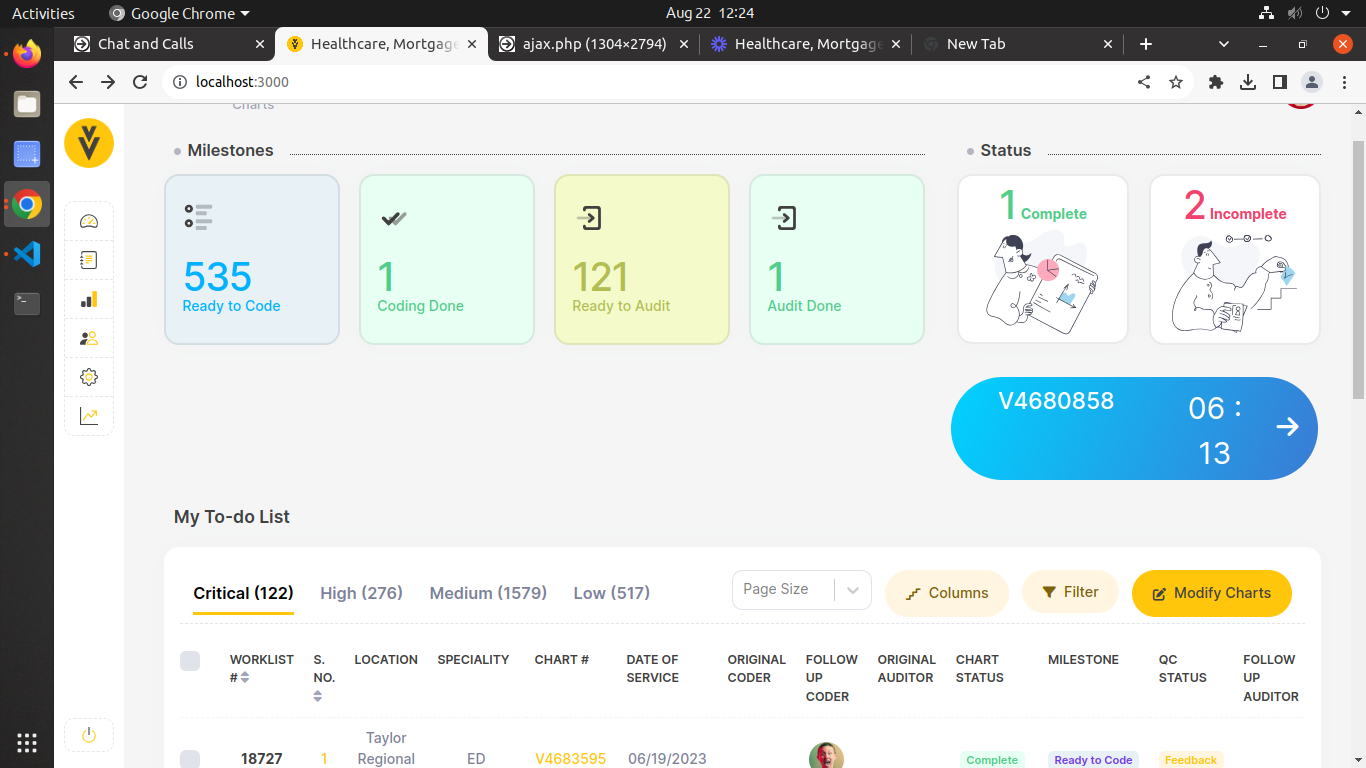Open the Ready to Code milestone card
Viewport: 1366px width, 768px height.
pos(252,260)
